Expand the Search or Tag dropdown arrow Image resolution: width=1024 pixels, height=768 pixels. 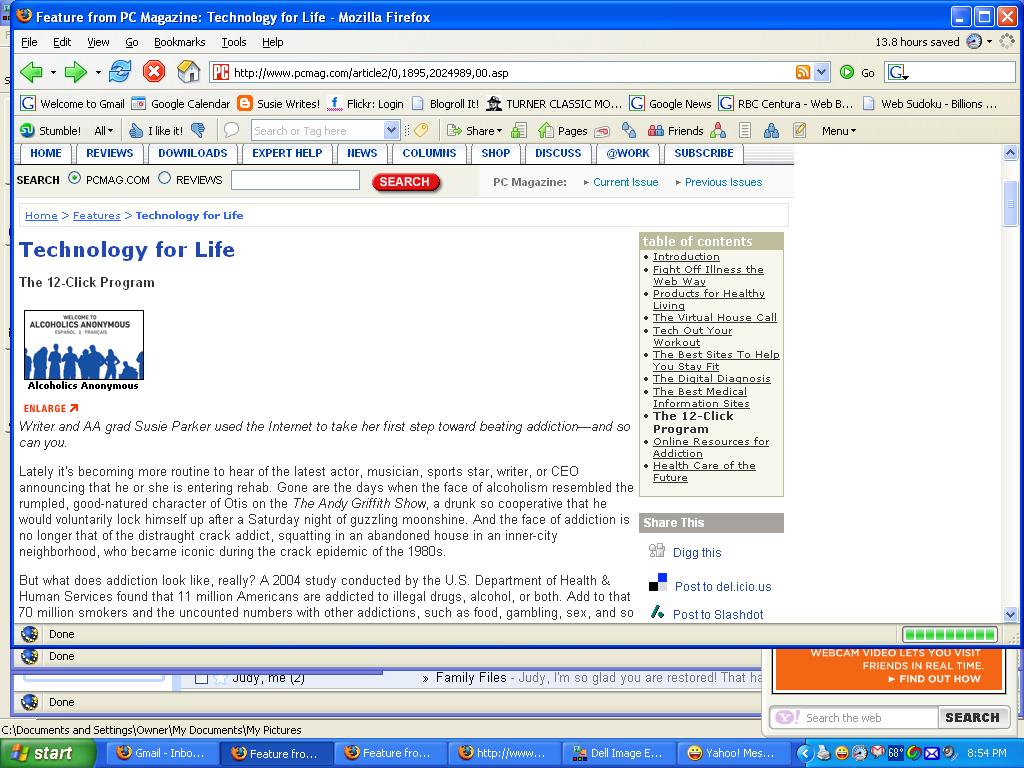(391, 131)
